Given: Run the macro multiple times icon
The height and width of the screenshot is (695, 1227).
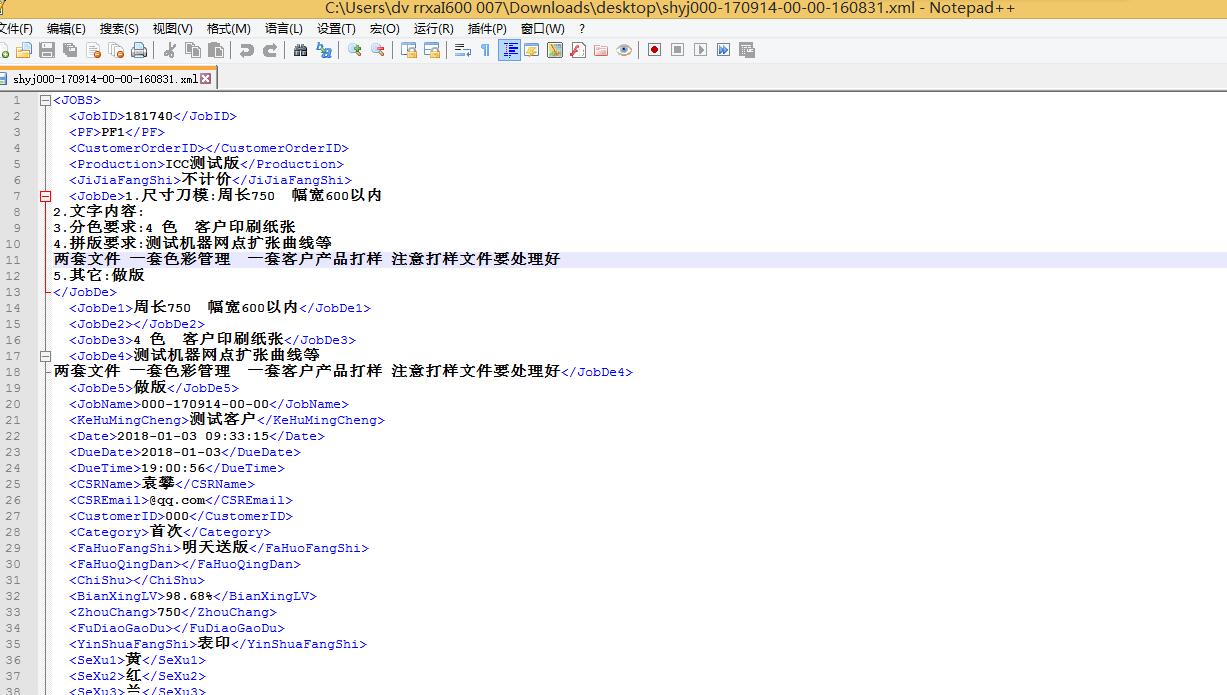Looking at the screenshot, I should [723, 50].
